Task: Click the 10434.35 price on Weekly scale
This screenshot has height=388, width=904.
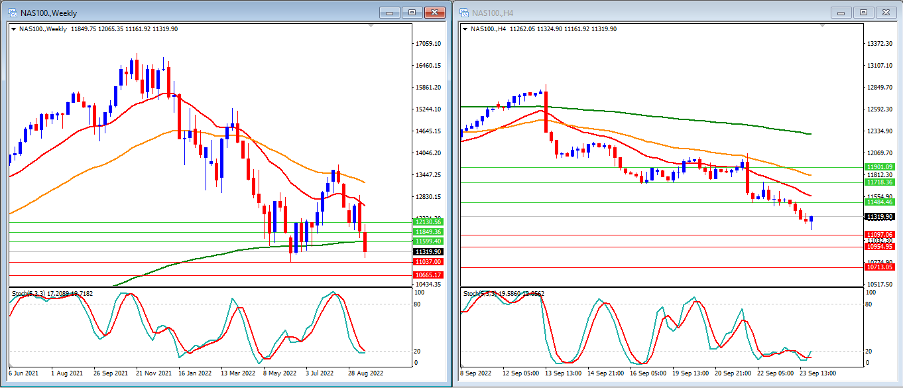Action: 428,285
